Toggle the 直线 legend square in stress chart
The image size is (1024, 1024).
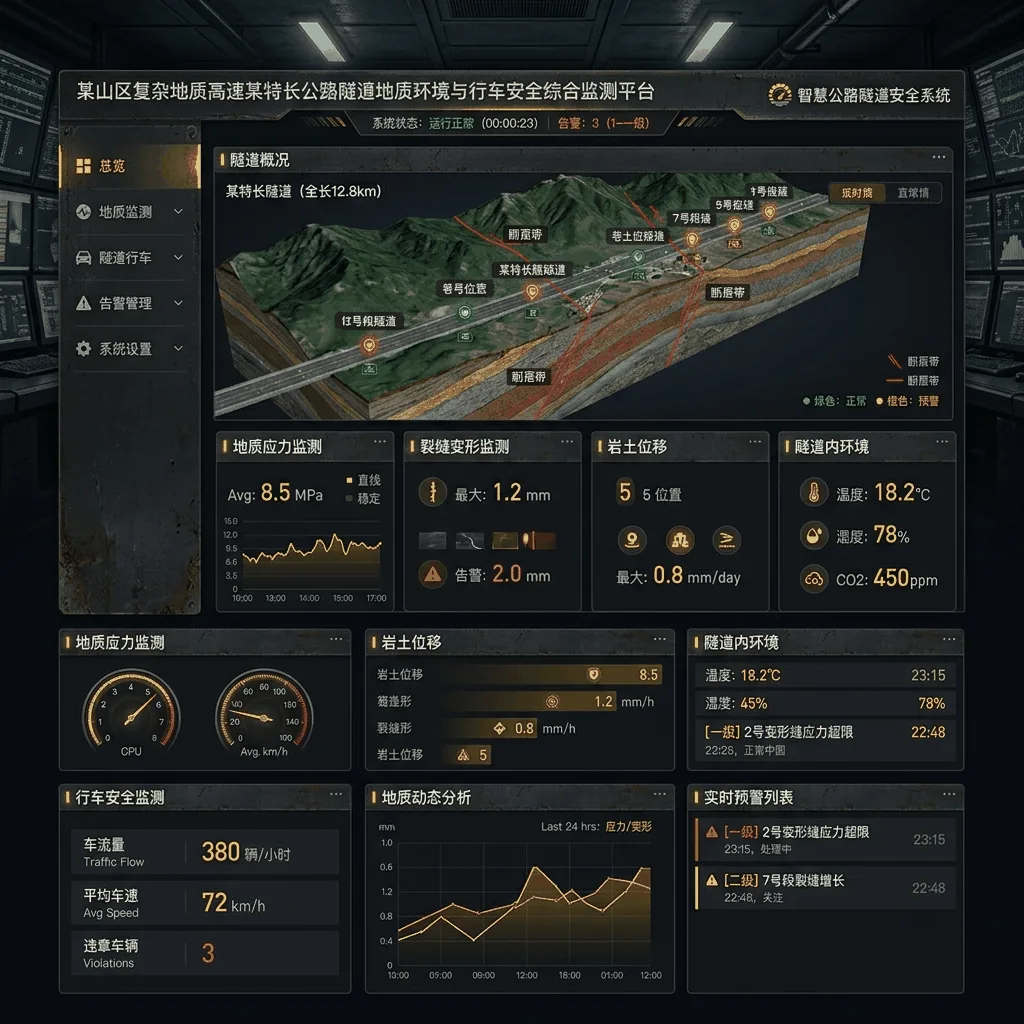click(349, 480)
